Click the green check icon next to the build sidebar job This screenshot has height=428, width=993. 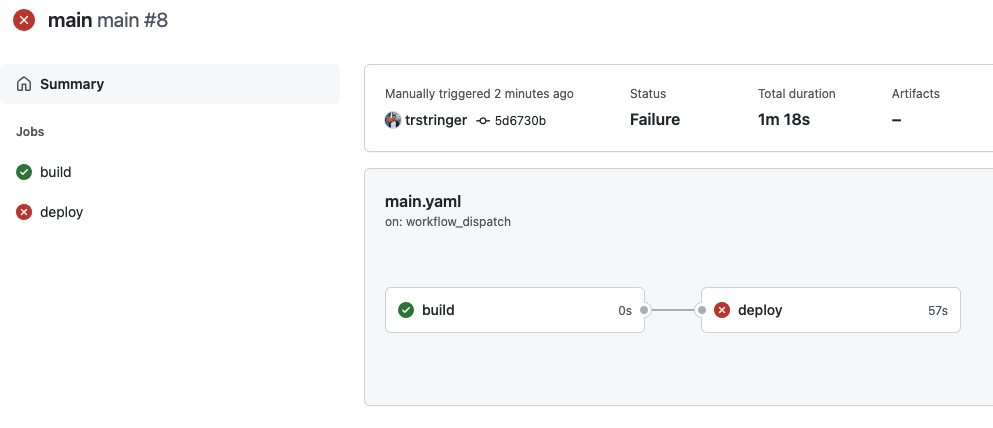(24, 172)
